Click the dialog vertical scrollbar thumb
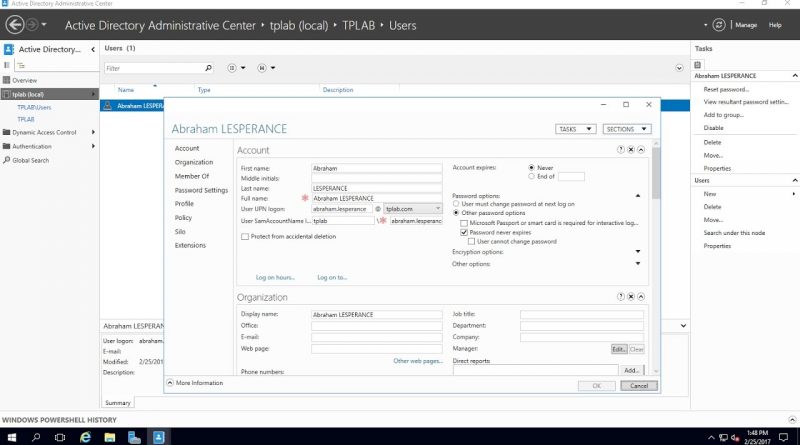 click(656, 174)
